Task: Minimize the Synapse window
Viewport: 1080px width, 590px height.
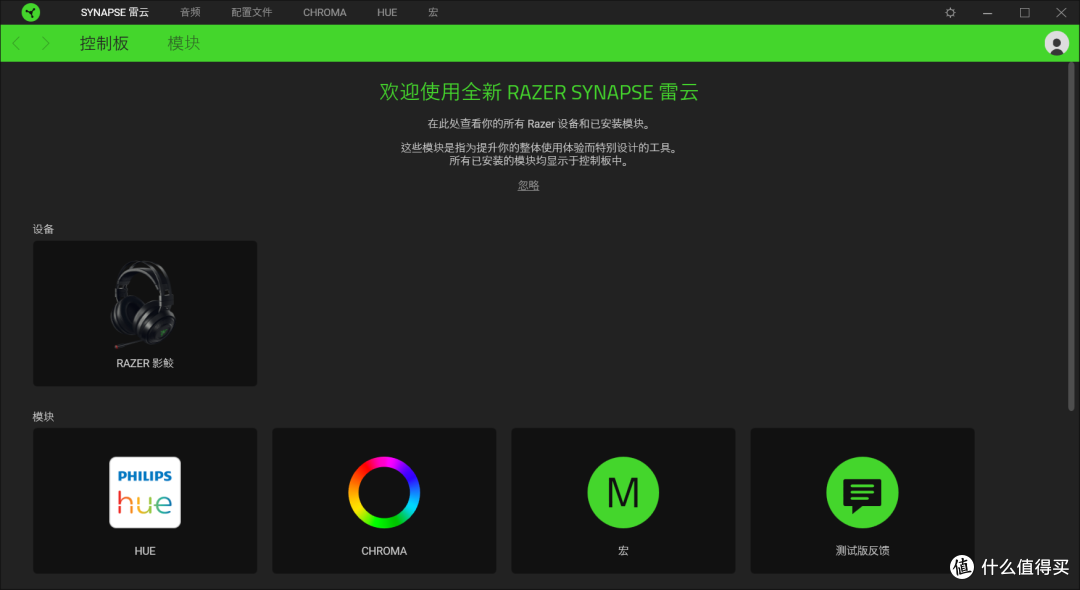Action: pos(987,12)
